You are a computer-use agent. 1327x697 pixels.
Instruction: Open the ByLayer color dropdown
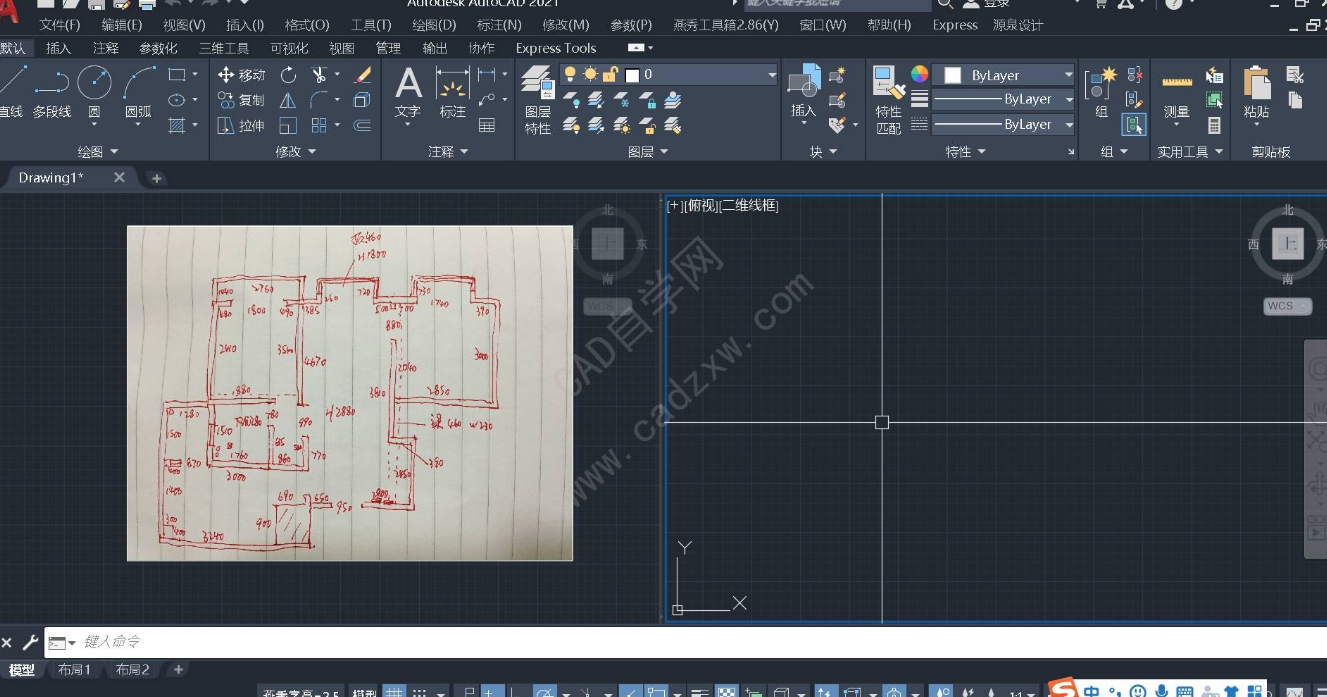click(x=1003, y=75)
